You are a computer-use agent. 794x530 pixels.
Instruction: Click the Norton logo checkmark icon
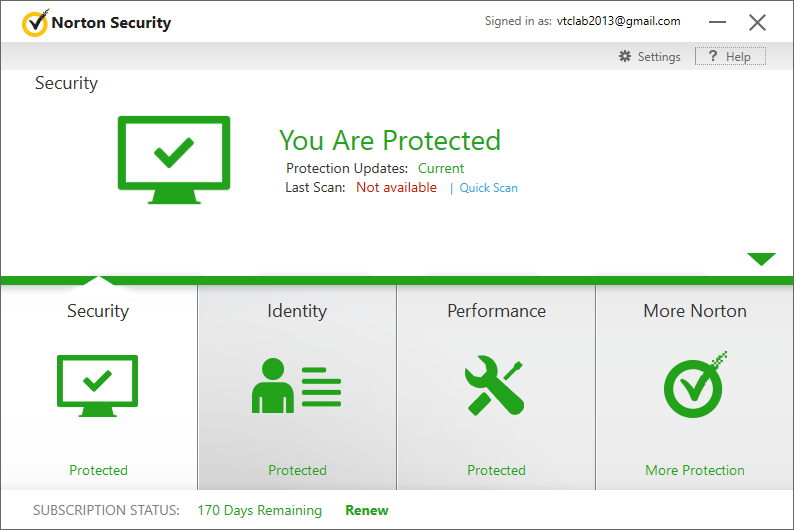[34, 22]
